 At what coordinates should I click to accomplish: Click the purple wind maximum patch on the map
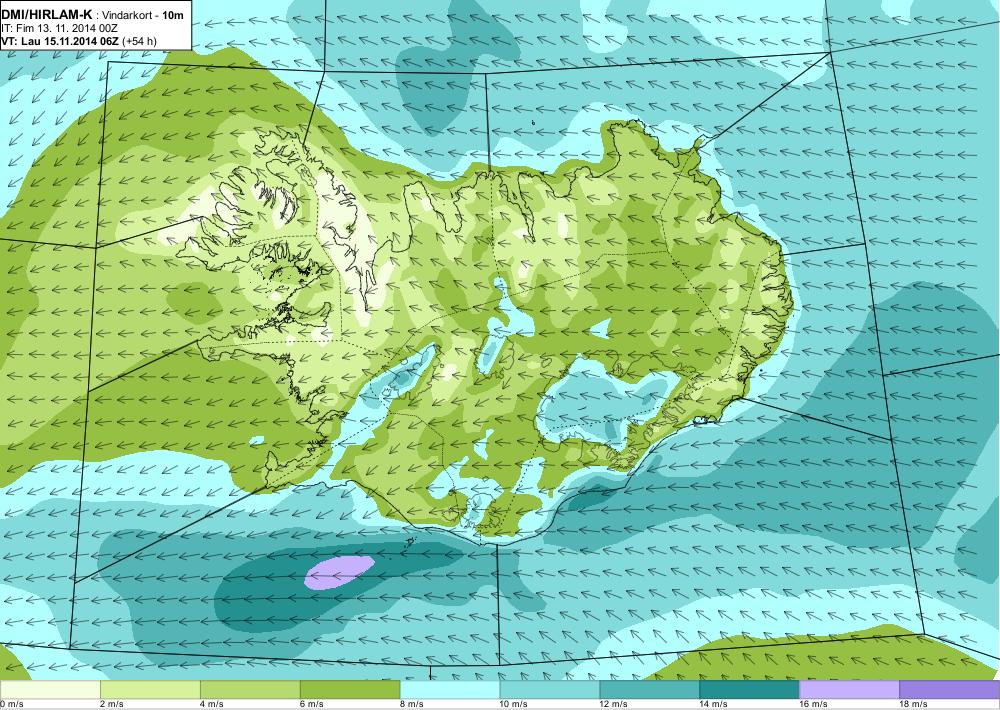(x=339, y=572)
